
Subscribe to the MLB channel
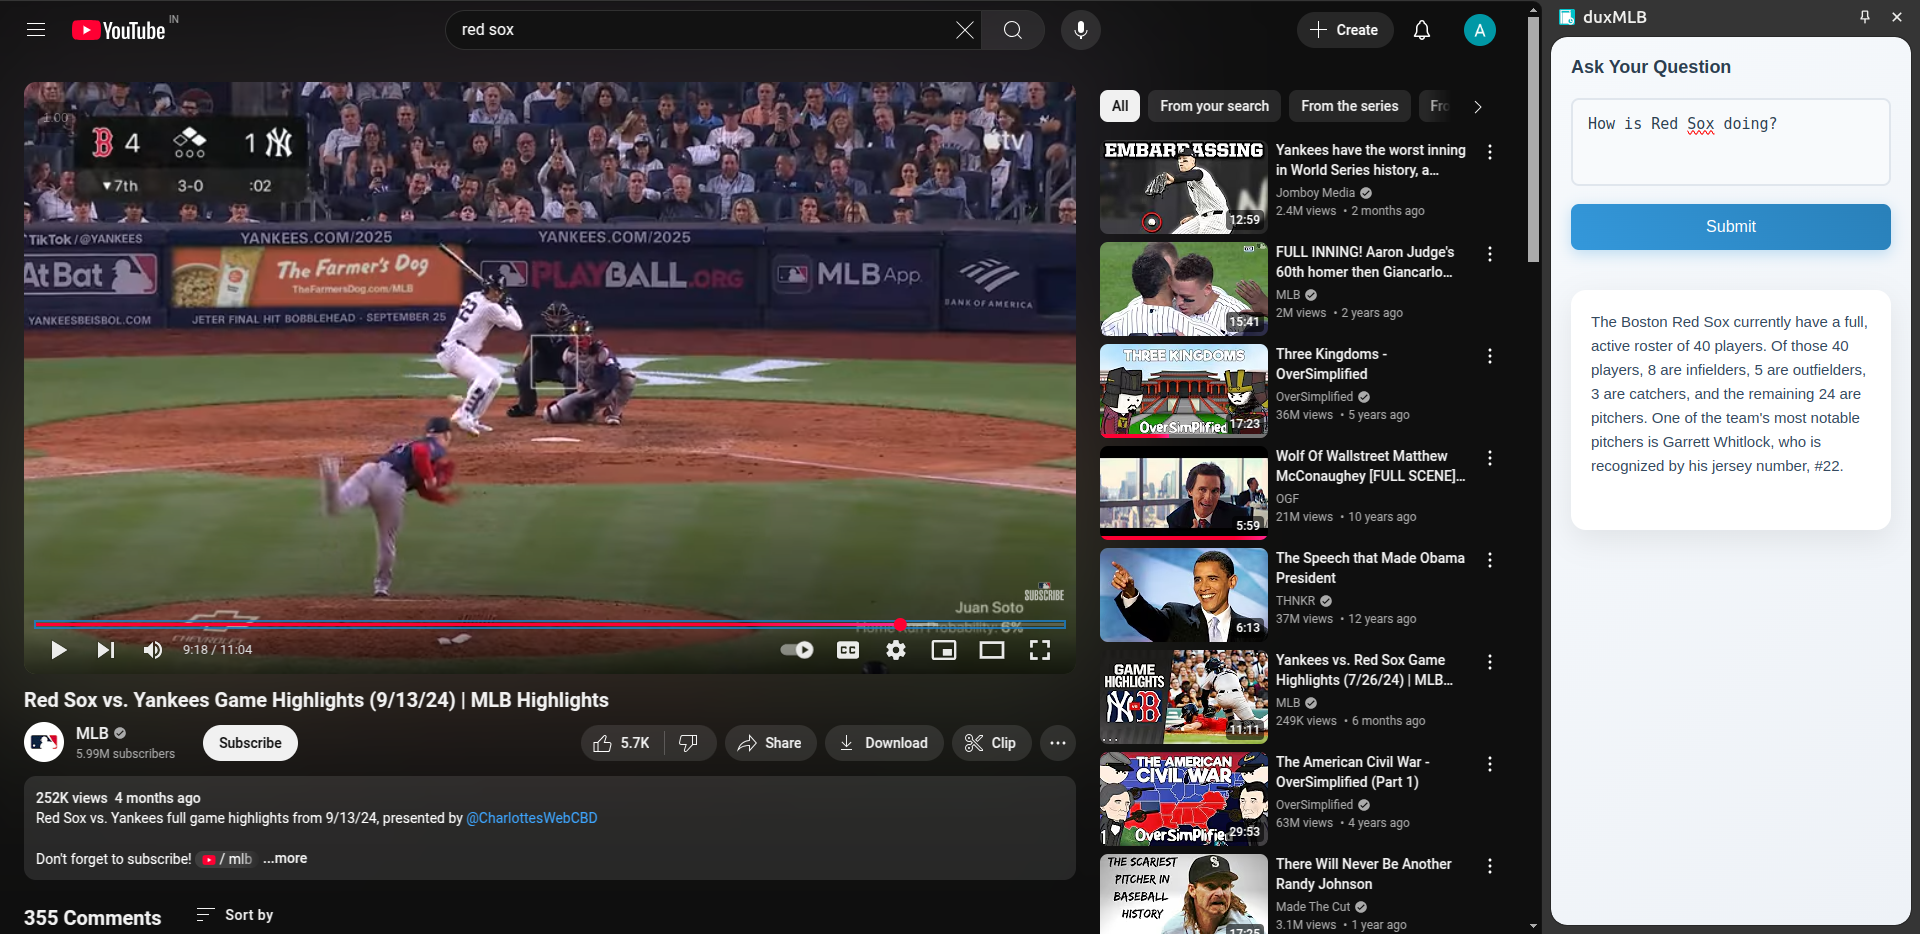(x=250, y=743)
